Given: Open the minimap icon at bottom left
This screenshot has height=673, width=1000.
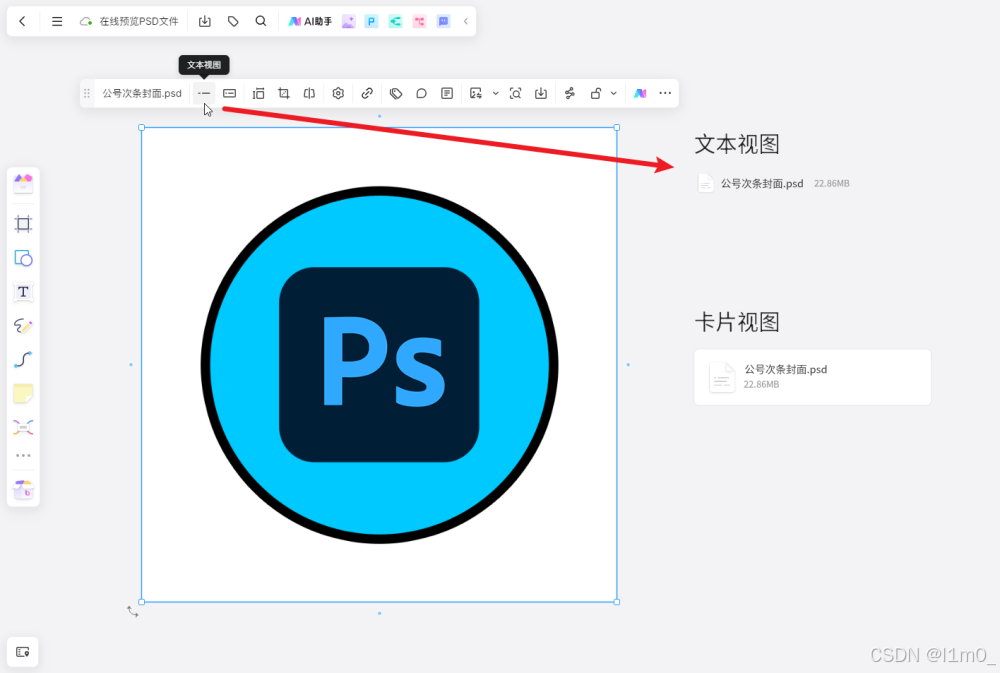Looking at the screenshot, I should [x=23, y=652].
